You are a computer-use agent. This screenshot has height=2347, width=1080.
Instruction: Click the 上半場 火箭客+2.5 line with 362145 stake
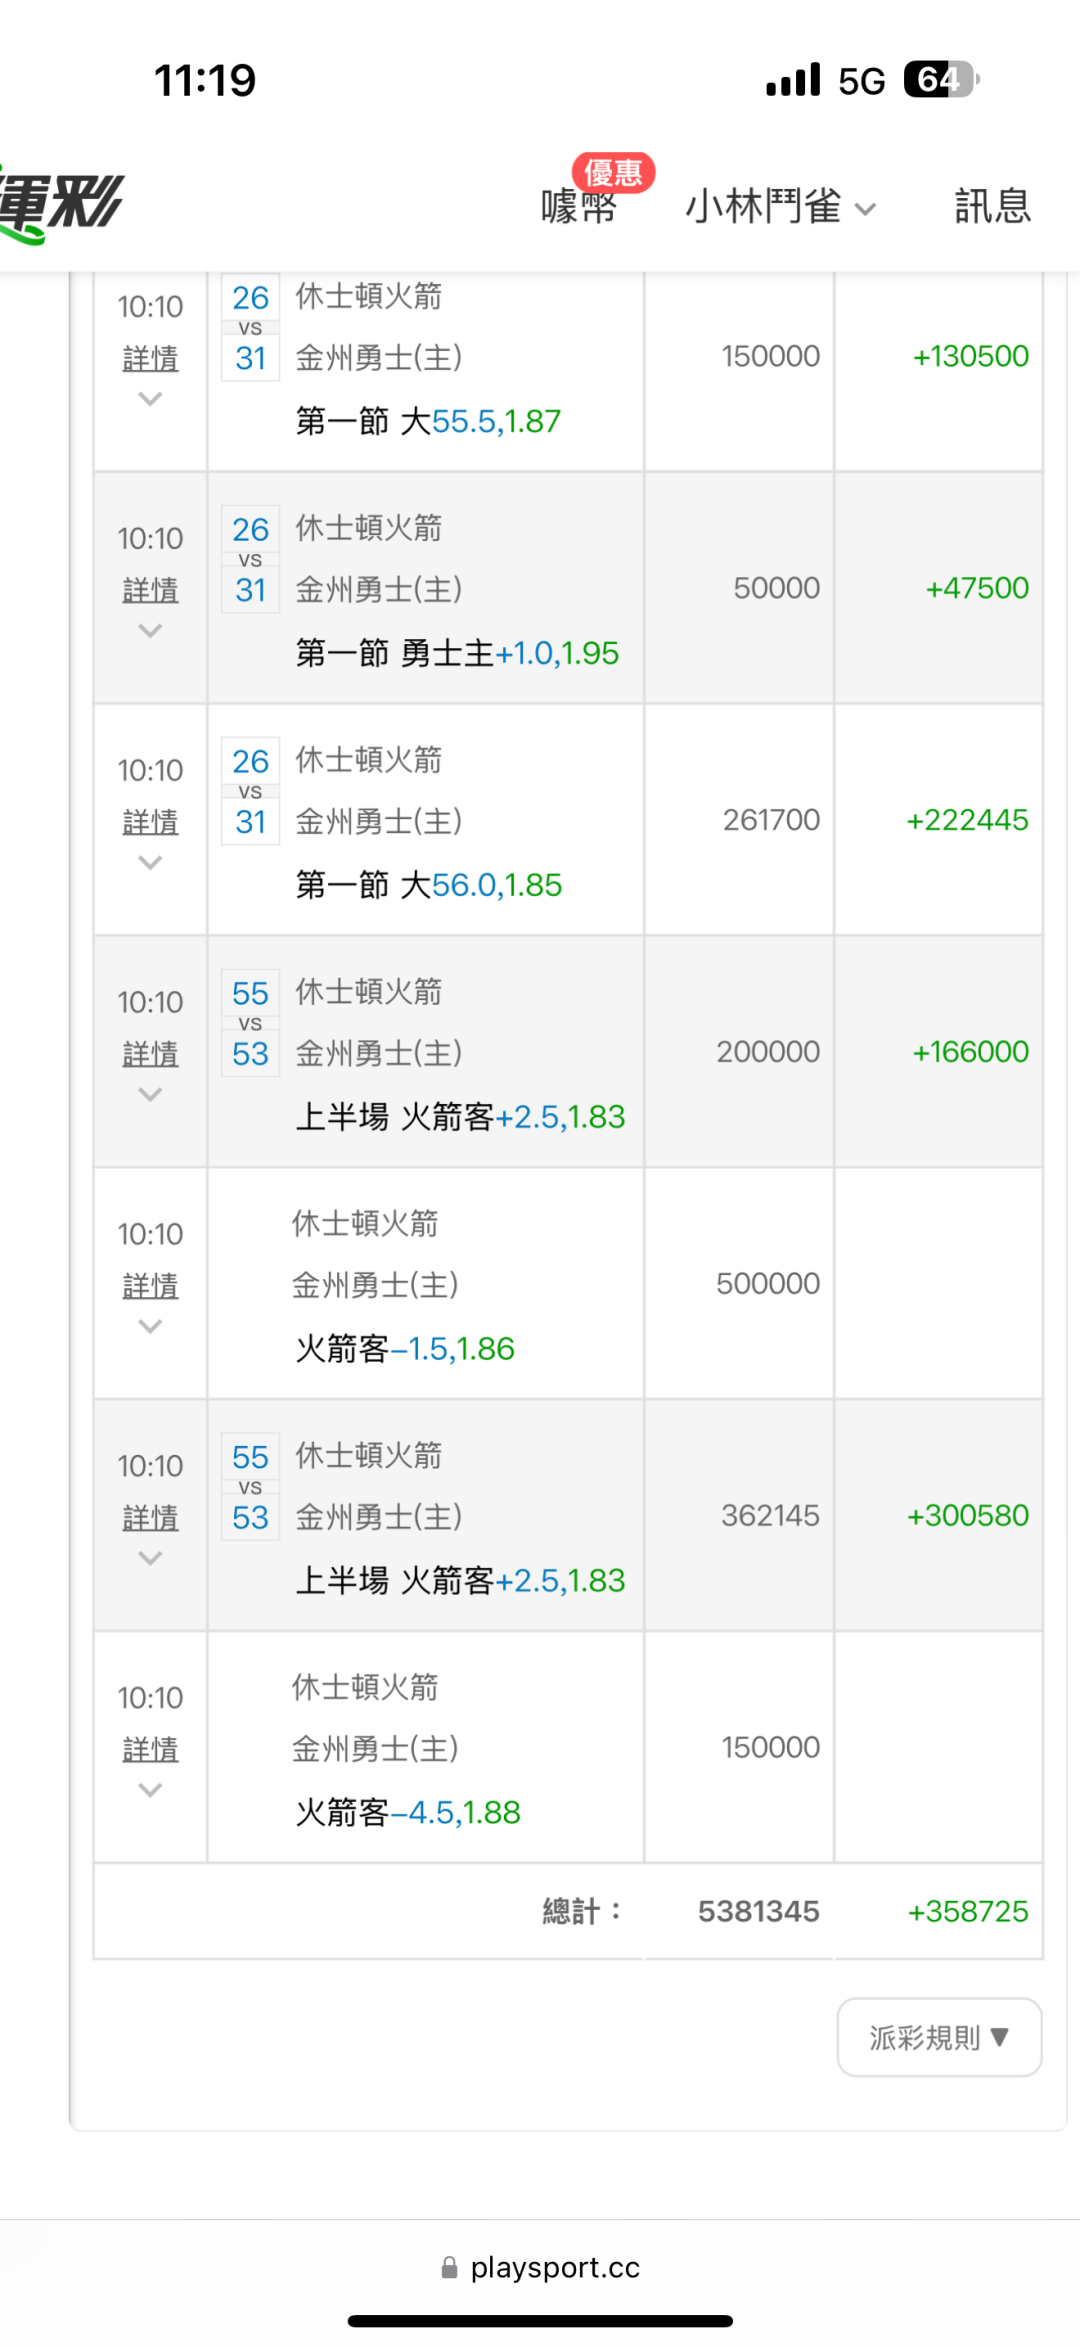click(x=460, y=1580)
